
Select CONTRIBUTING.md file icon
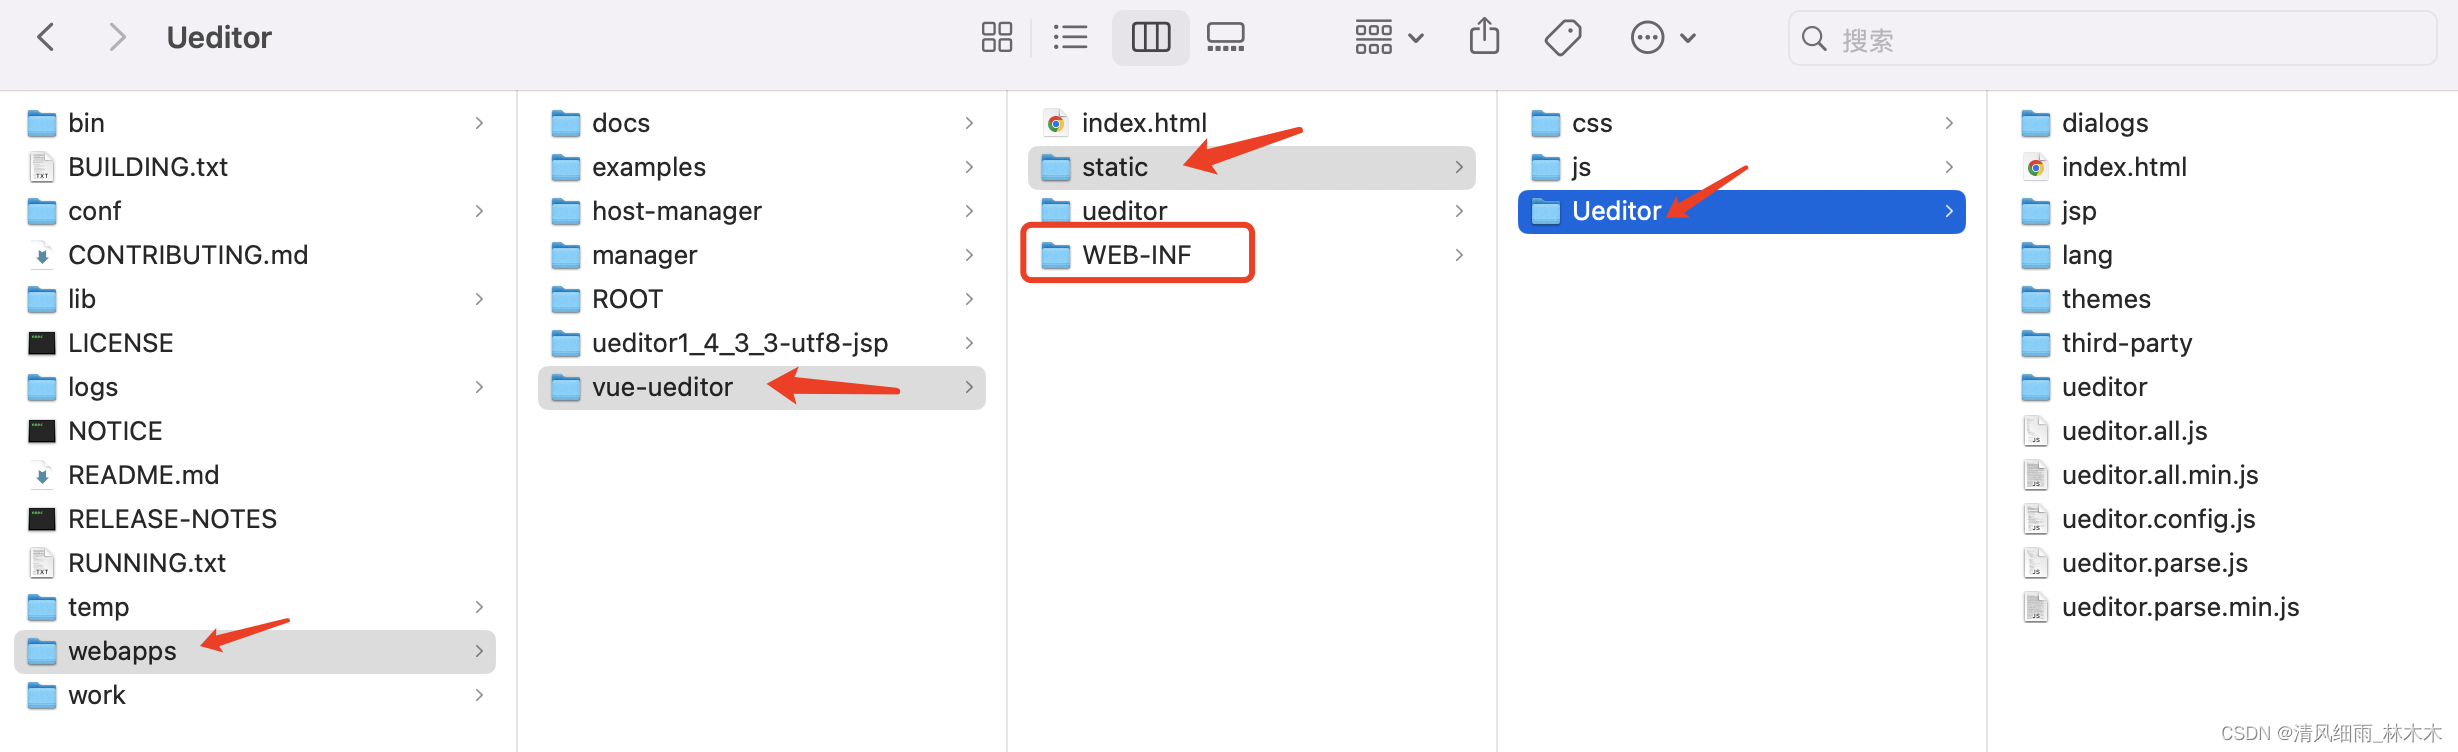point(42,255)
